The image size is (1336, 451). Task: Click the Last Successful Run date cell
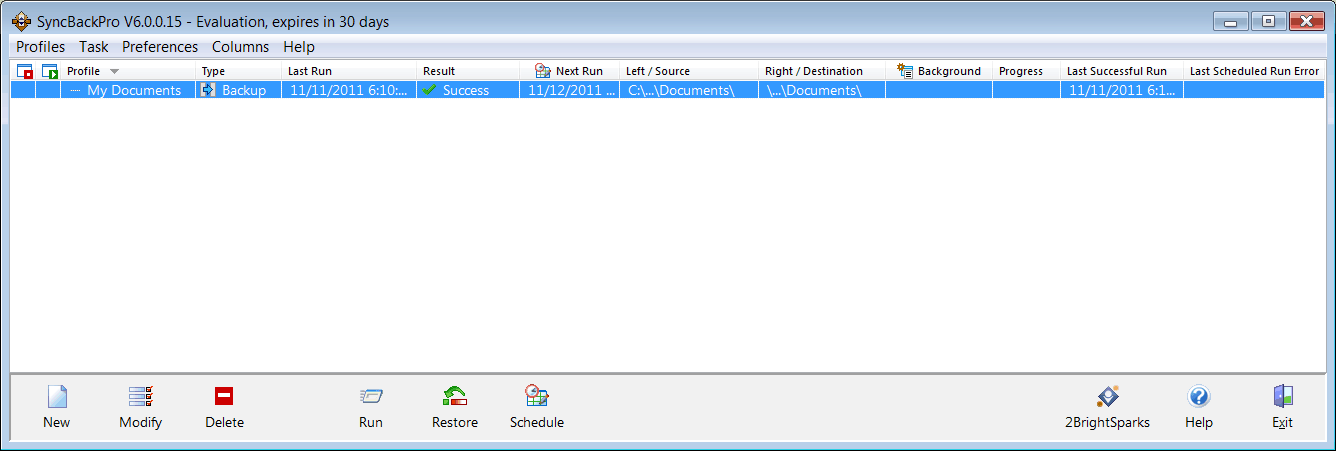tap(1123, 90)
